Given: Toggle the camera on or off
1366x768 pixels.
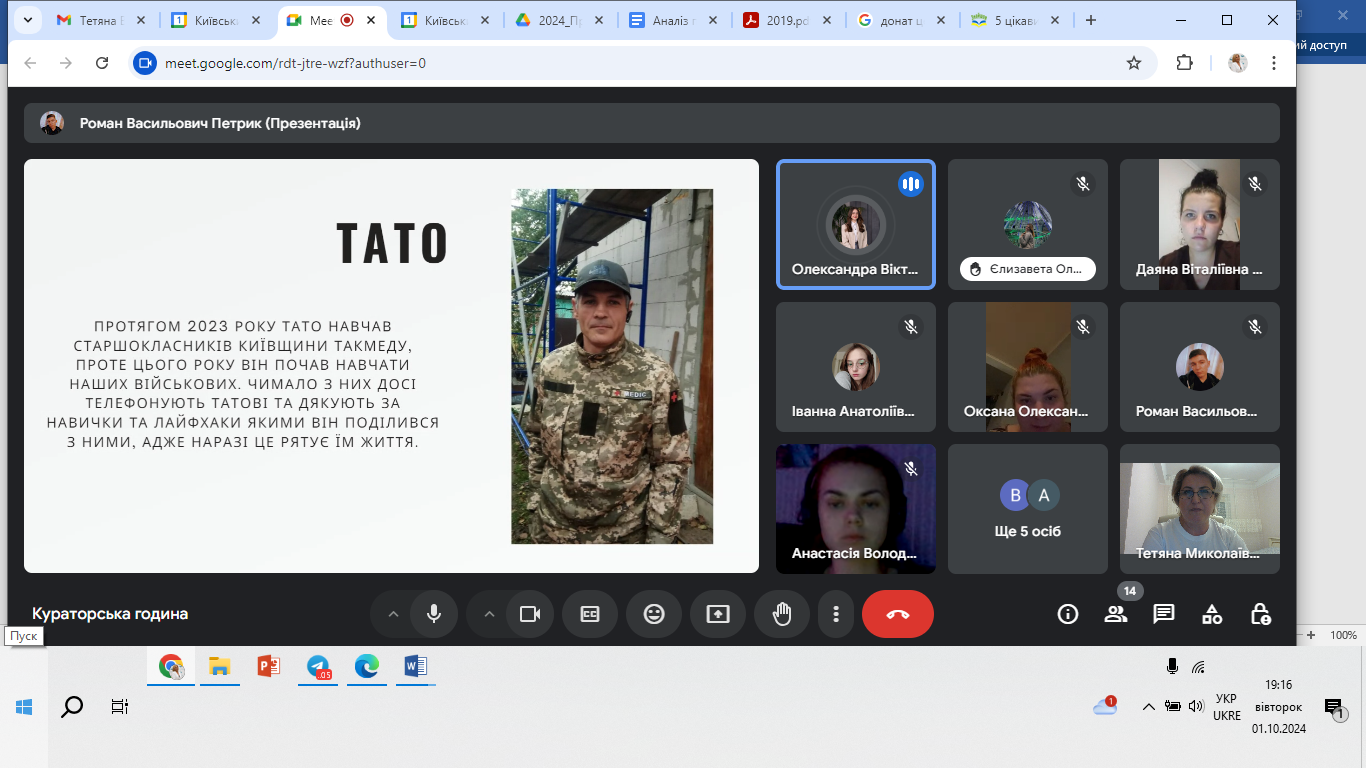Looking at the screenshot, I should tap(530, 614).
